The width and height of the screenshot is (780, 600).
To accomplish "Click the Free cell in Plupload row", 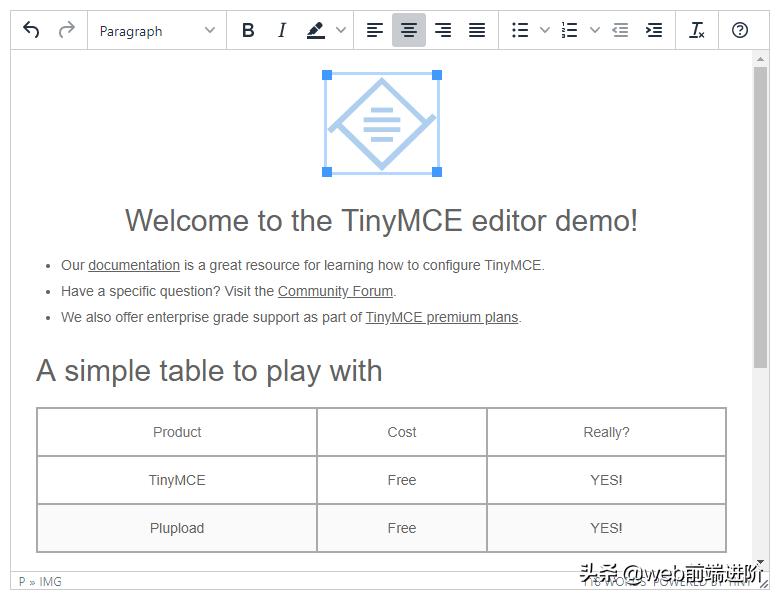I will pyautogui.click(x=402, y=528).
